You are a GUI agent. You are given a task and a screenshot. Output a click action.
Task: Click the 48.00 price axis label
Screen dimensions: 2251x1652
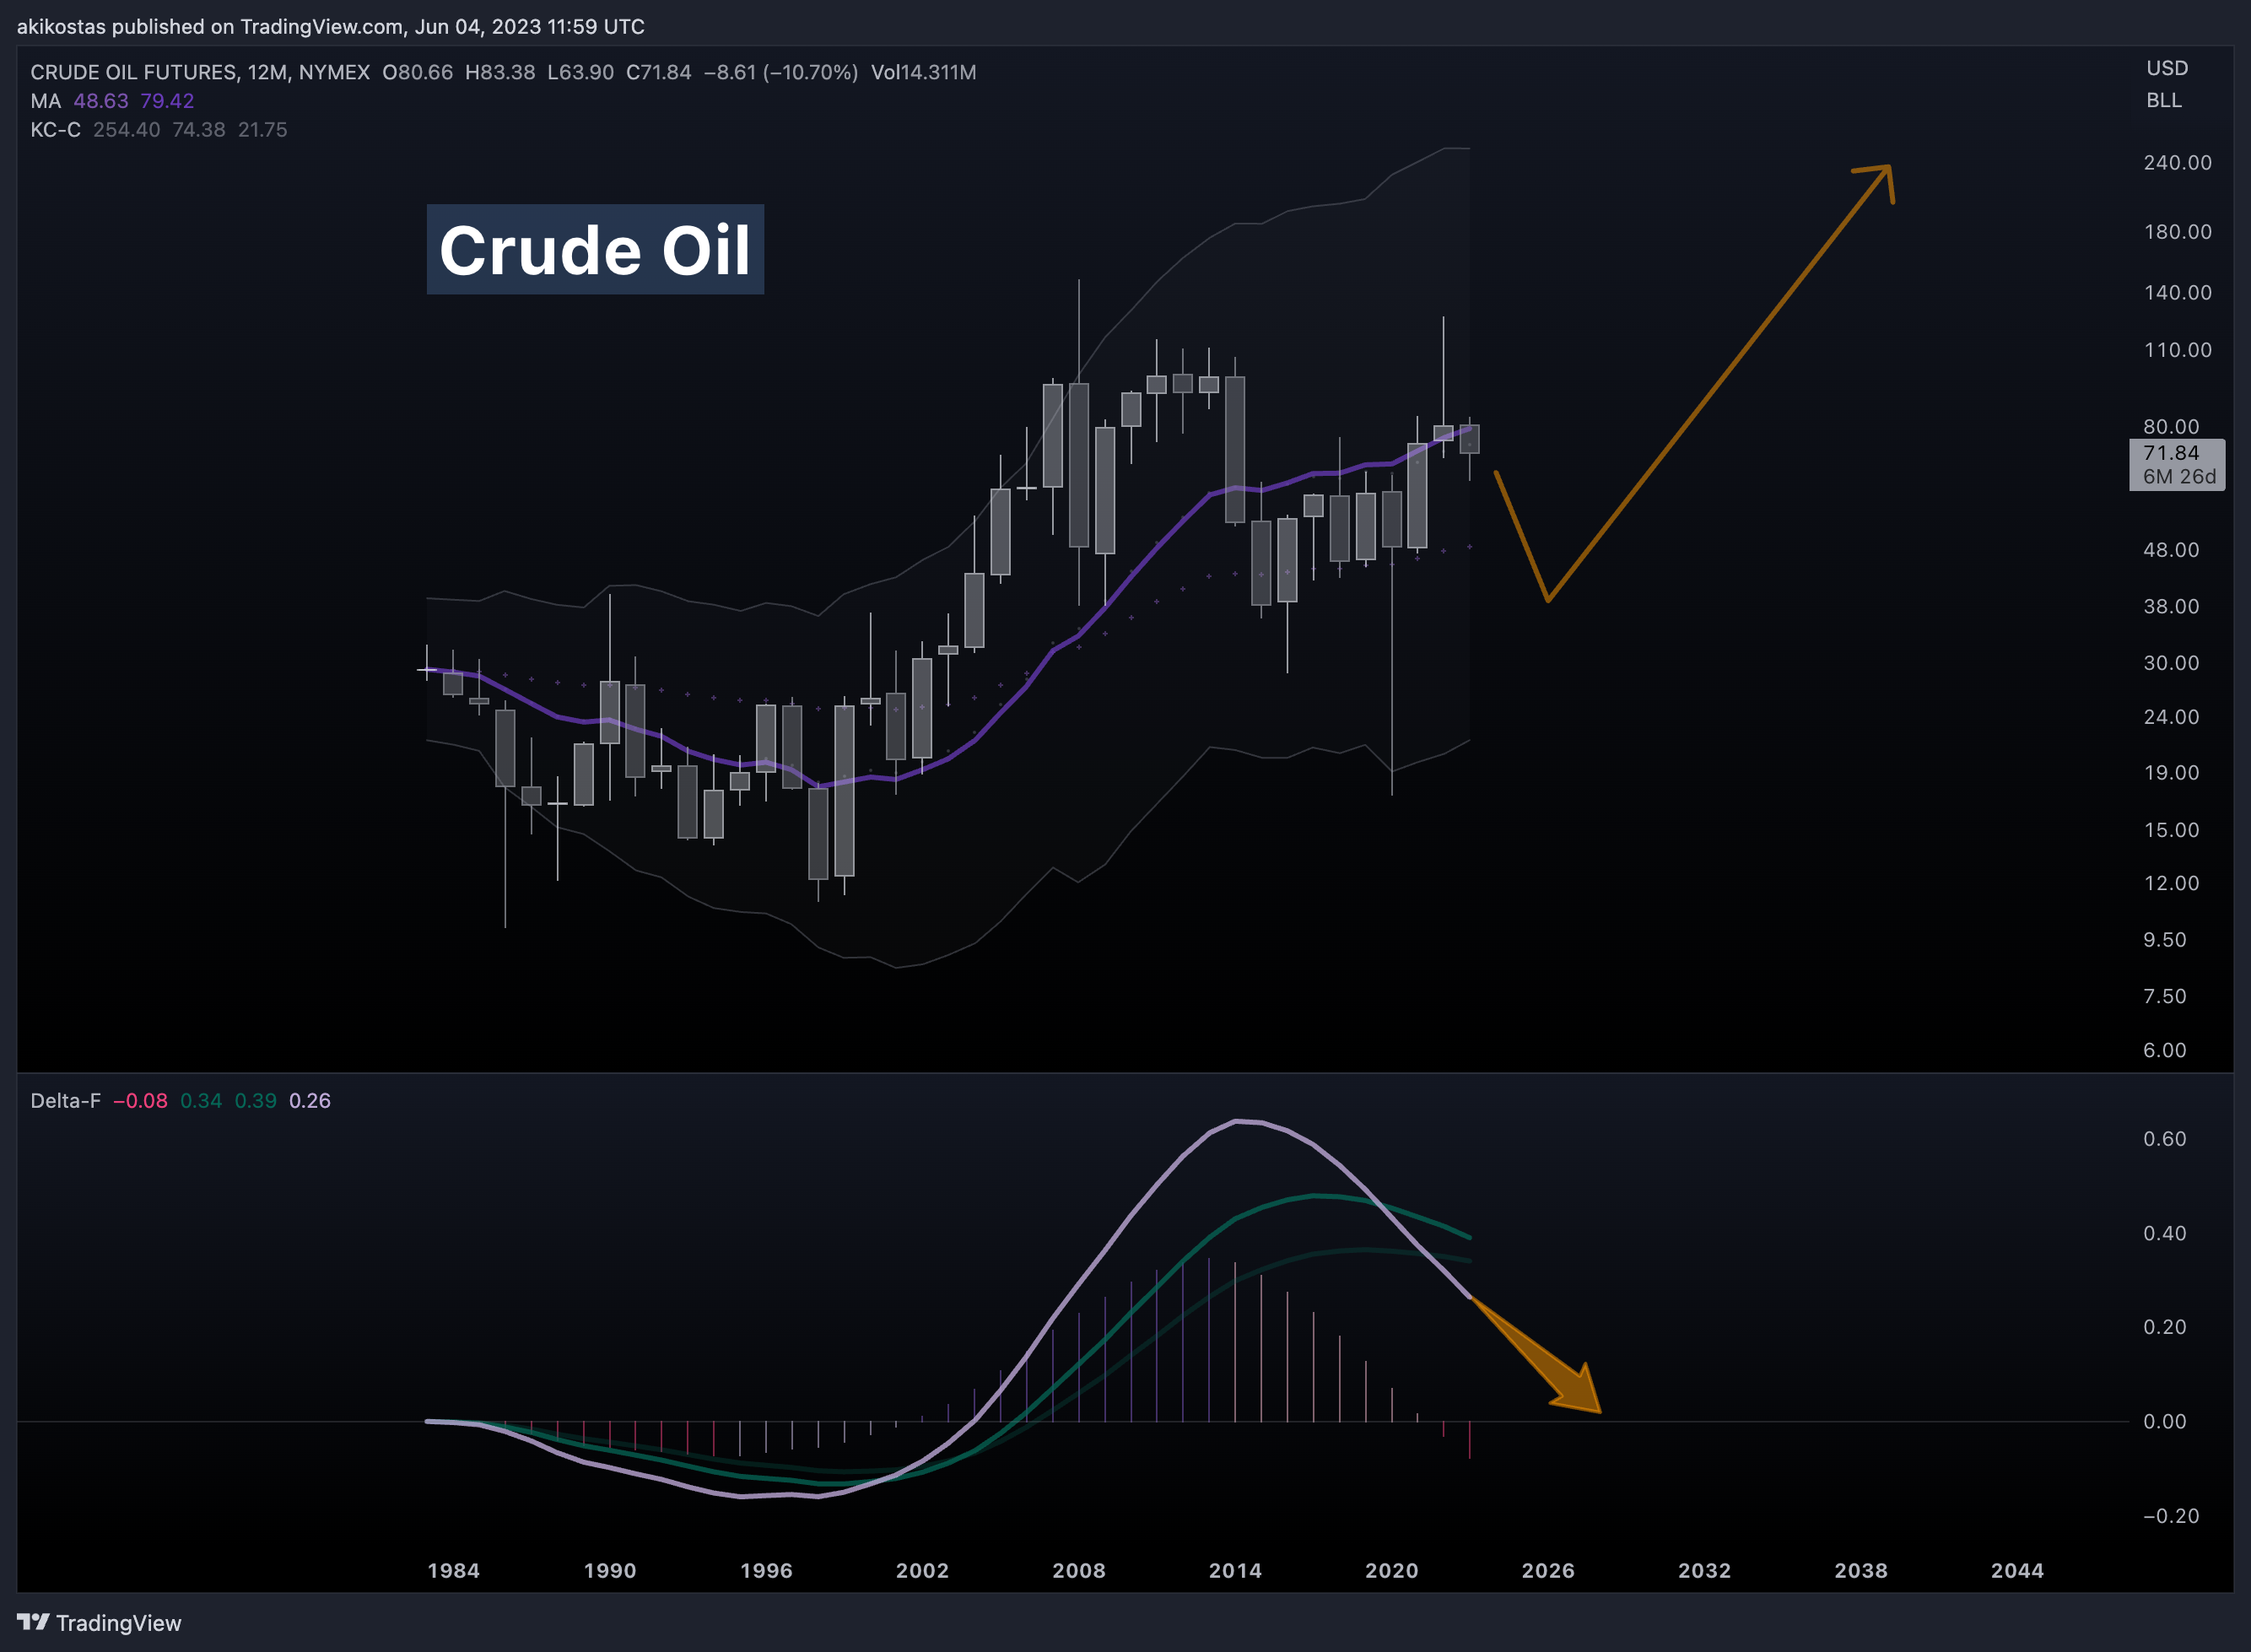click(2171, 550)
